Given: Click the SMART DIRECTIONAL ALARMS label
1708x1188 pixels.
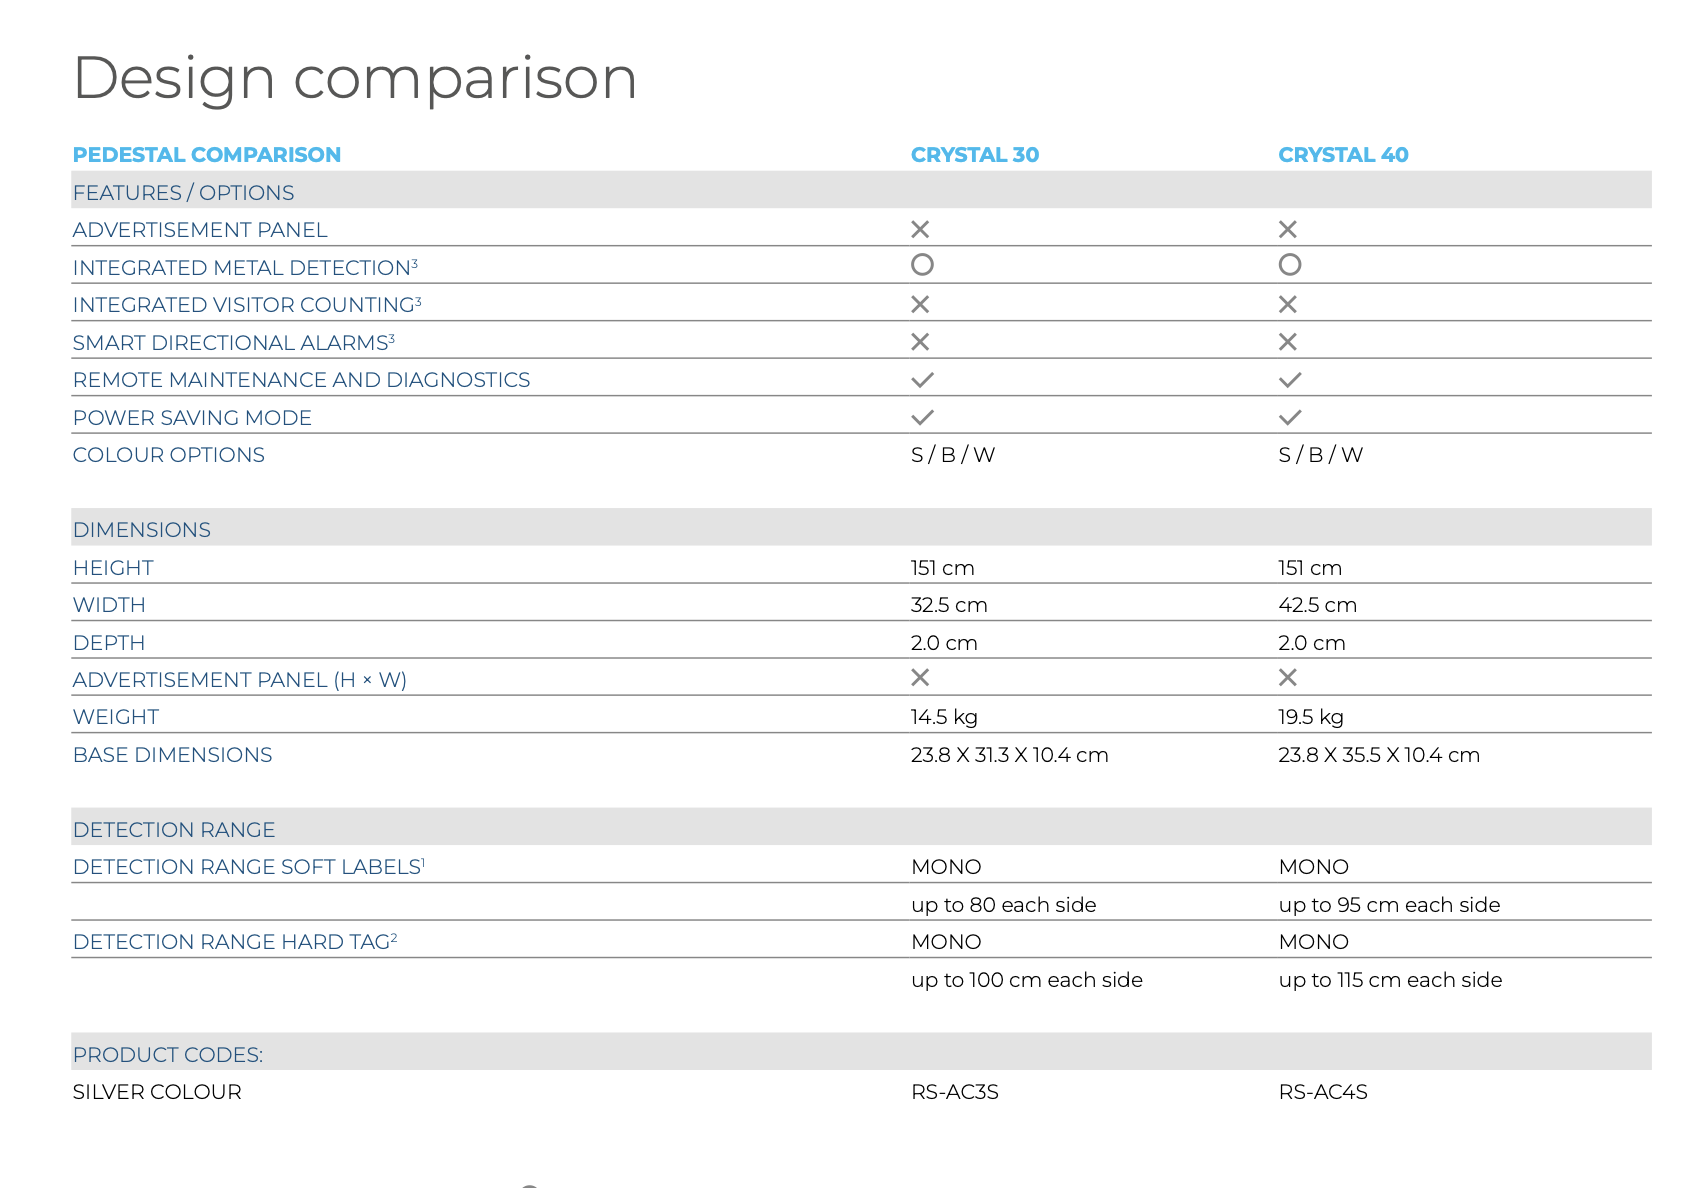Looking at the screenshot, I should (x=234, y=343).
